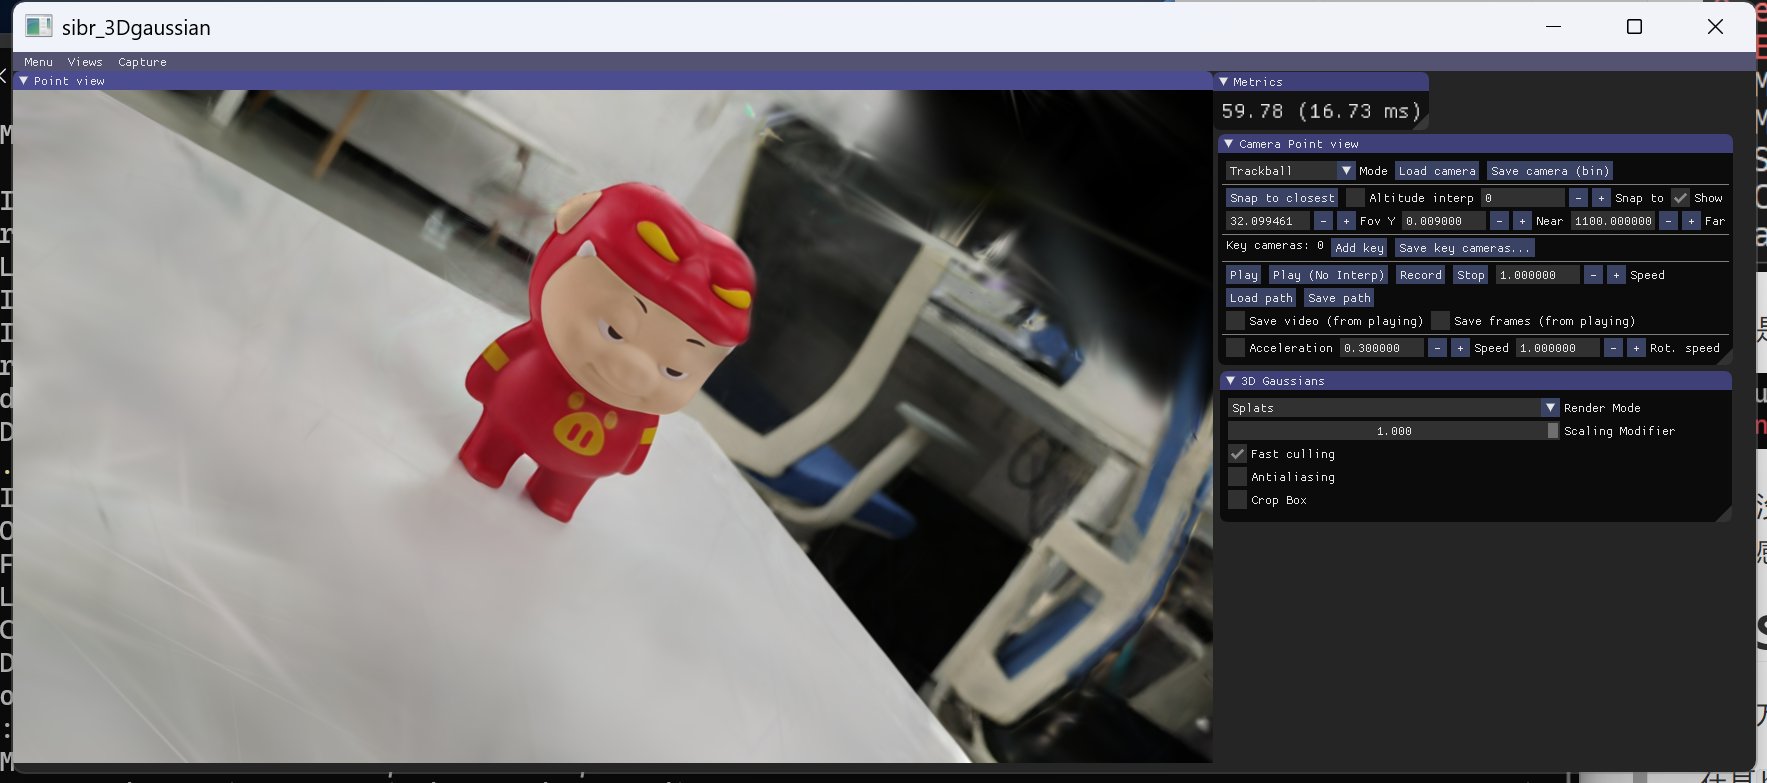The height and width of the screenshot is (783, 1767).
Task: Collapse the Camera Point view panel
Action: [x=1229, y=144]
